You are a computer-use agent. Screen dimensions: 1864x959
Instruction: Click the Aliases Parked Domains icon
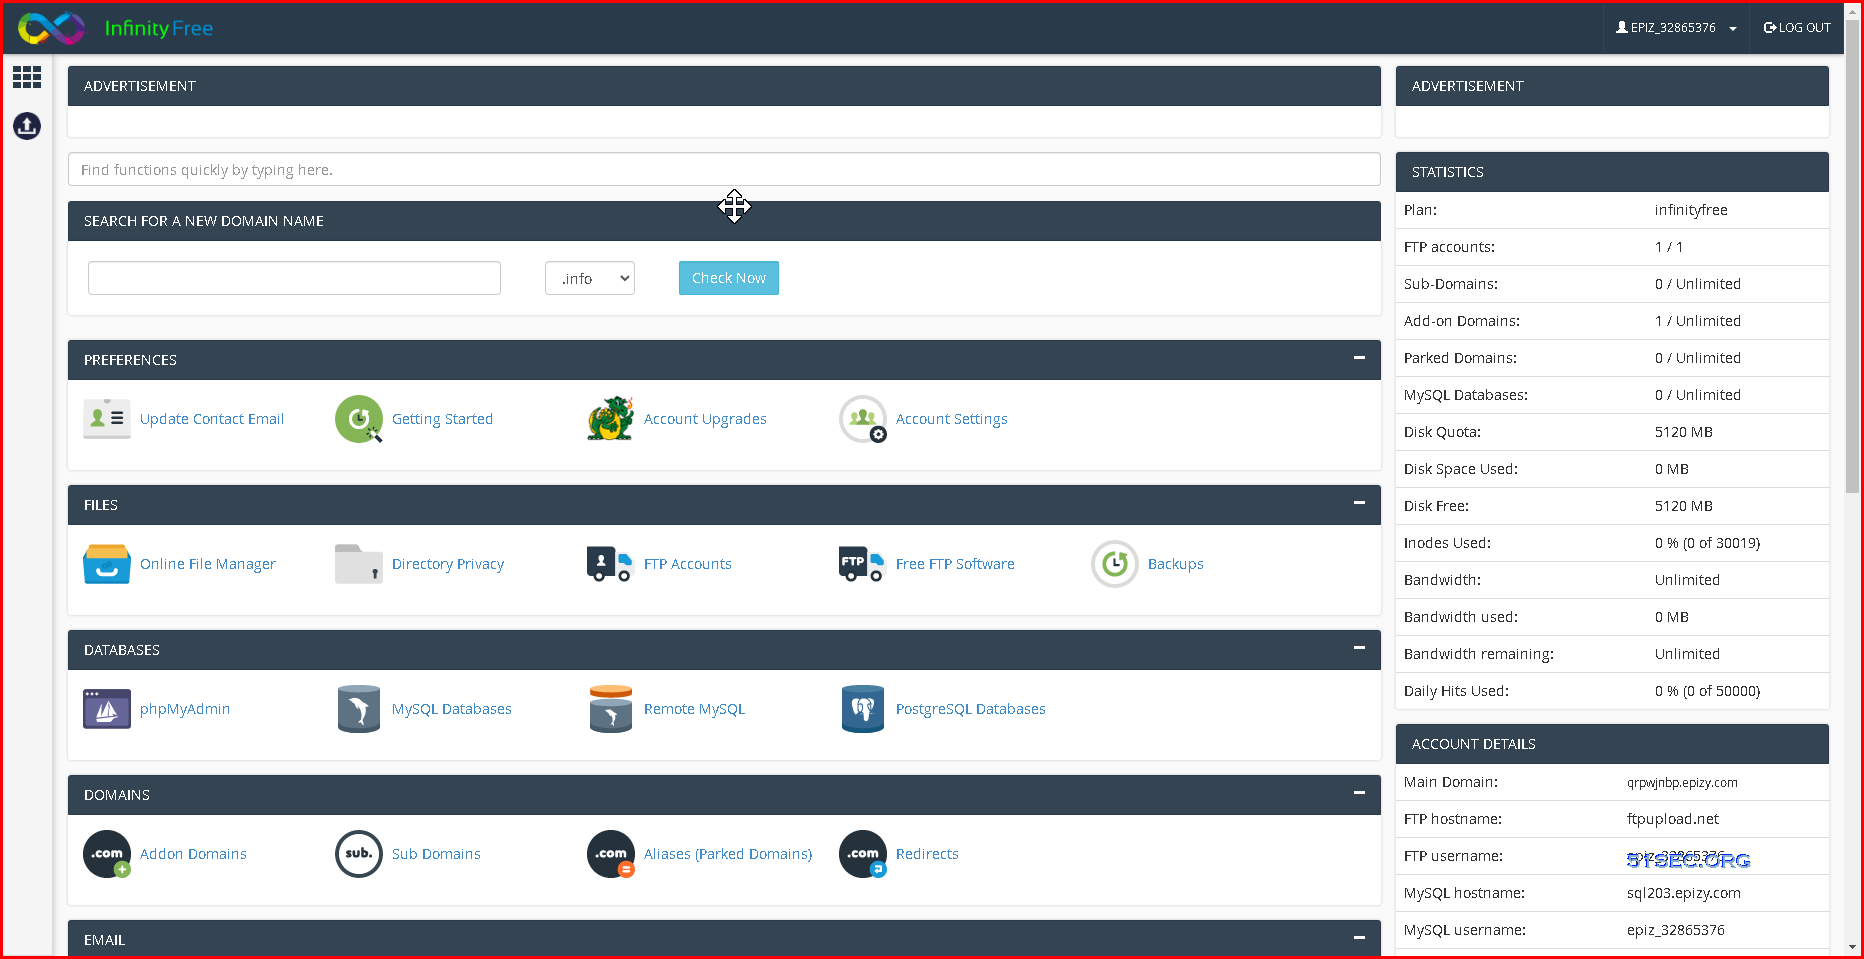611,854
